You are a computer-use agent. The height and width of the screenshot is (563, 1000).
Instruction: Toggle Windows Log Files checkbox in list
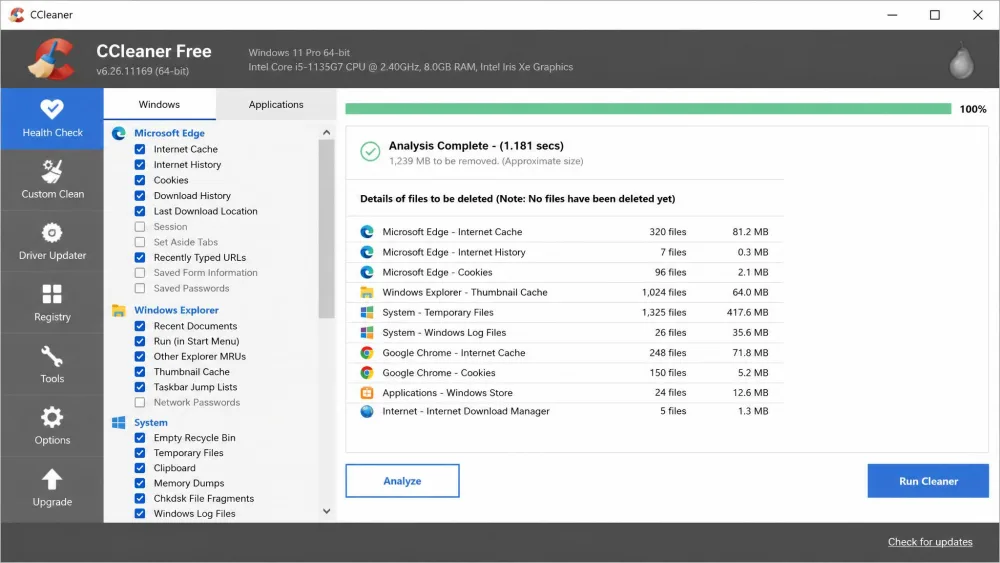pos(140,514)
